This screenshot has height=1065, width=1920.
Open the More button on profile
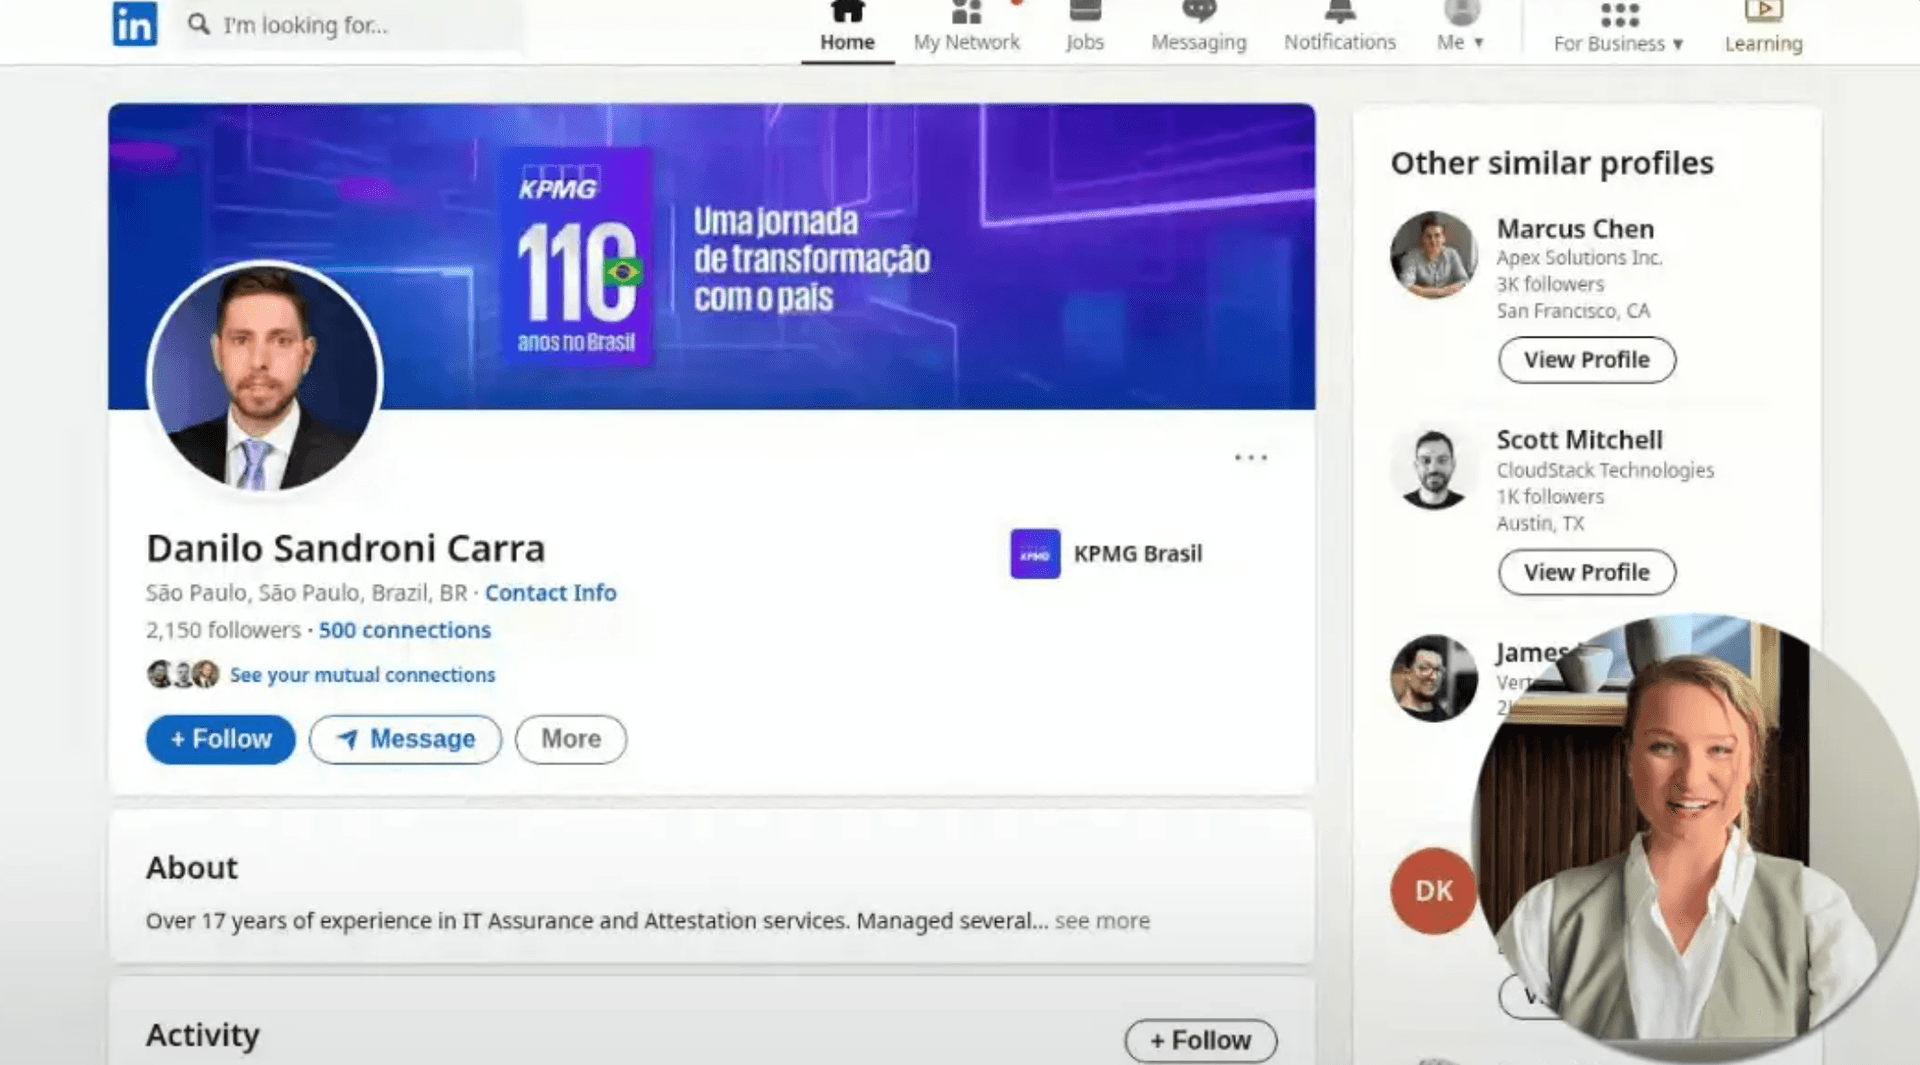click(x=571, y=739)
